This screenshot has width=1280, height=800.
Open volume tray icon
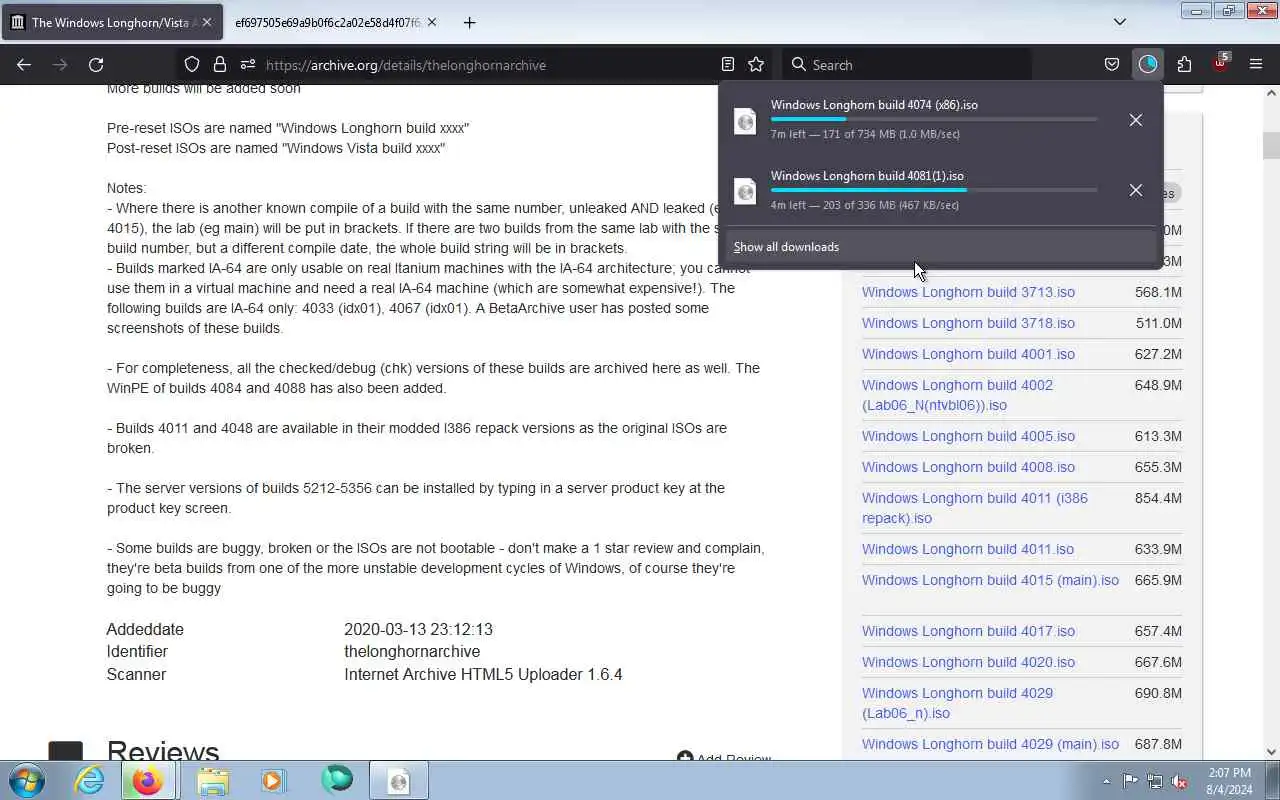pos(1180,781)
